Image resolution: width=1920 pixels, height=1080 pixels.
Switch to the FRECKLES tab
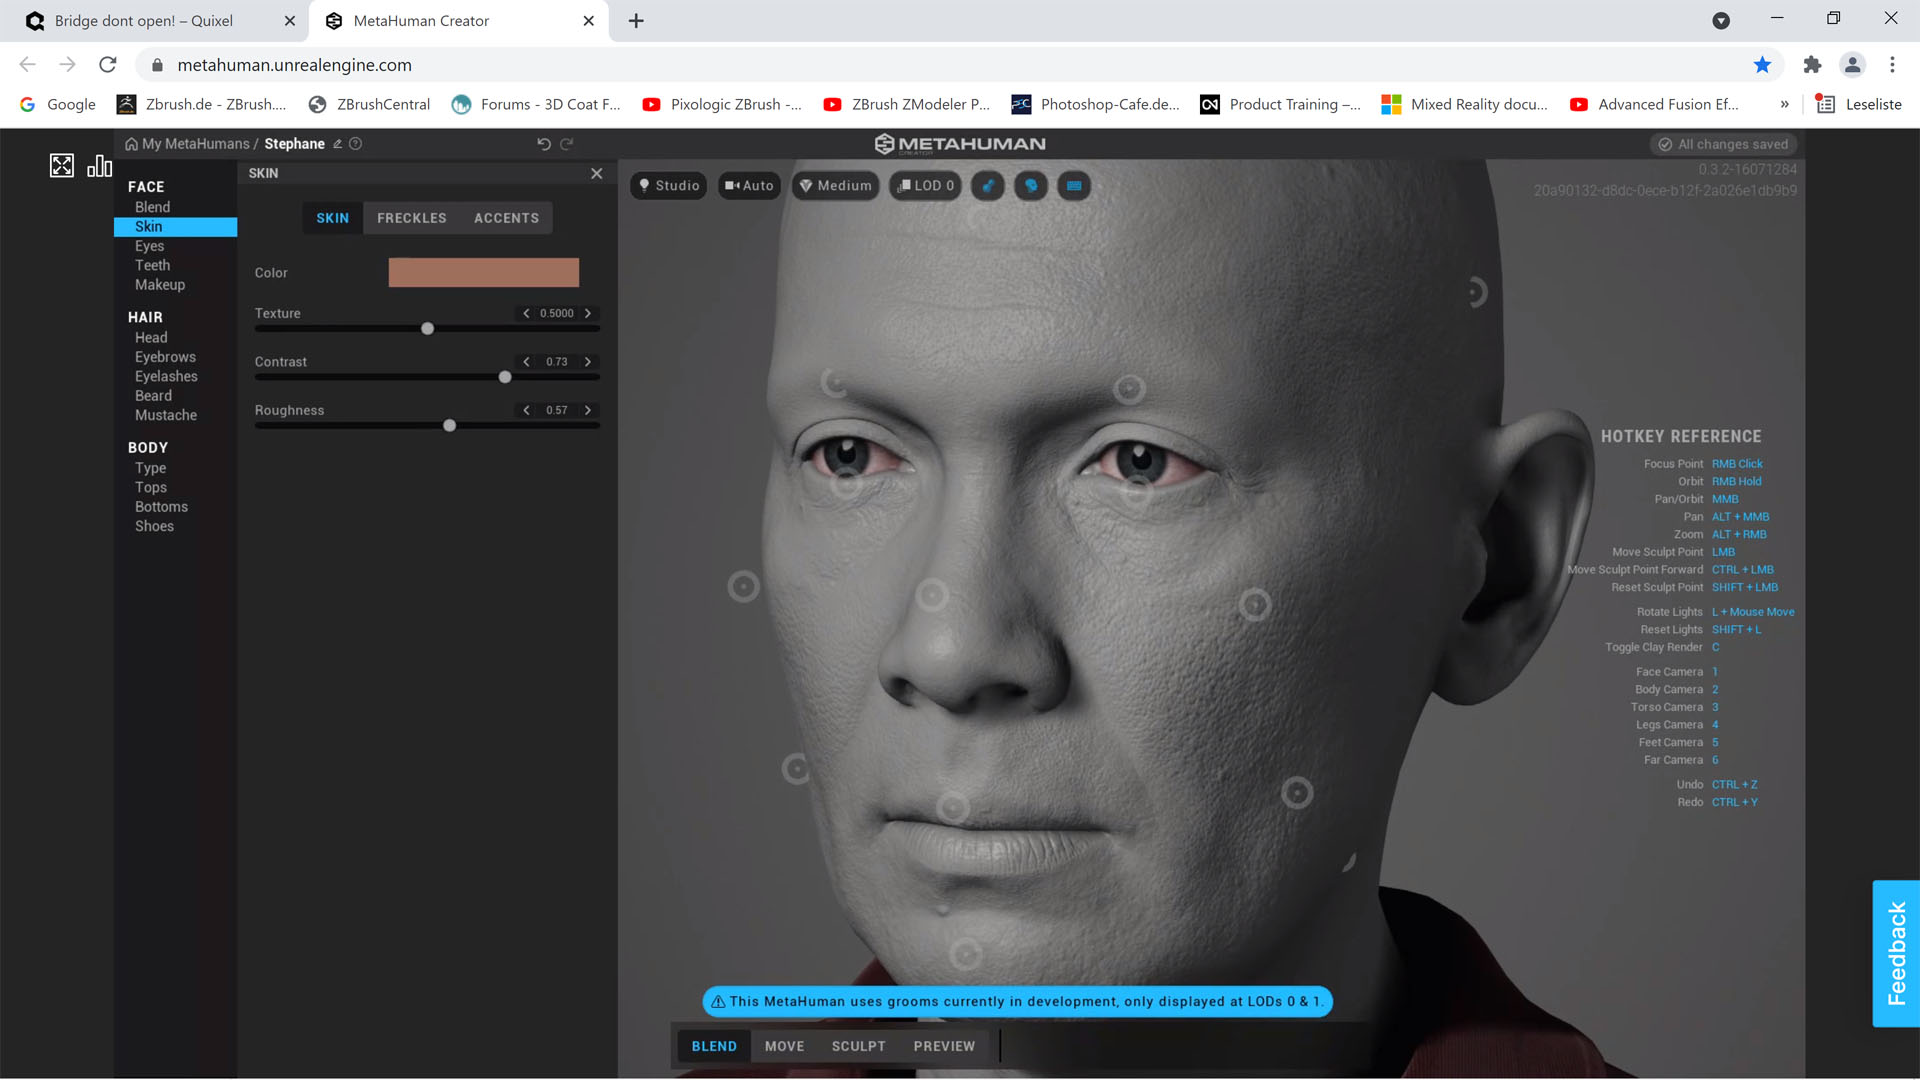tap(412, 218)
